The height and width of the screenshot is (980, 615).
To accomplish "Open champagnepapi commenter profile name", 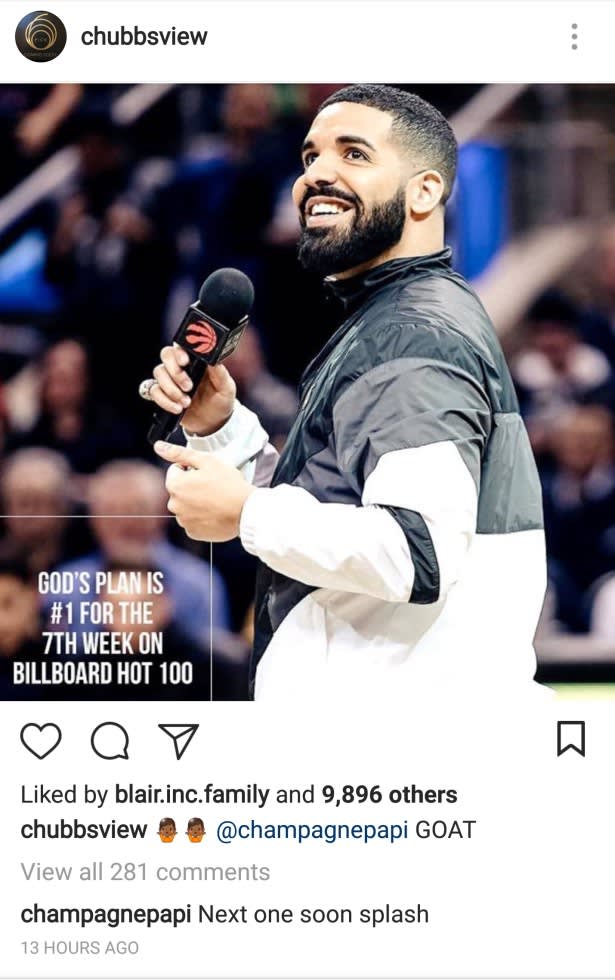I will 106,914.
